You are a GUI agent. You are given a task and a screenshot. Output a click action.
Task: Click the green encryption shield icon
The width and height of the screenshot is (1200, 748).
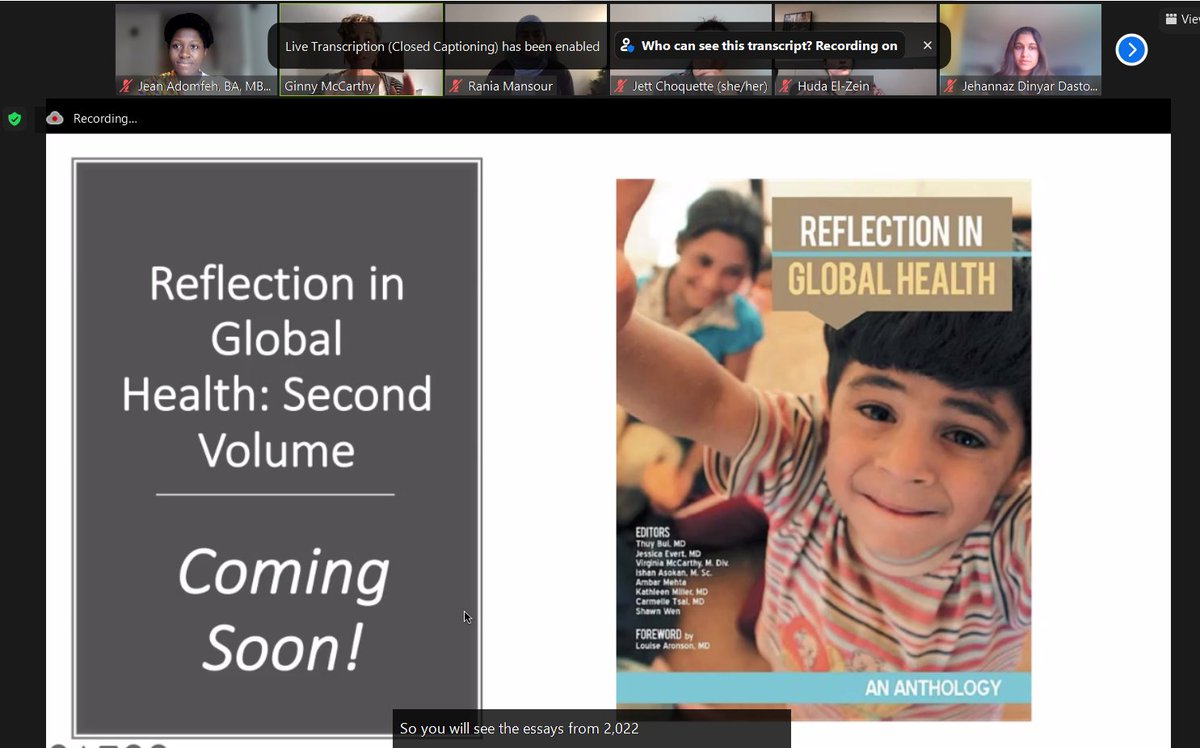tap(14, 118)
